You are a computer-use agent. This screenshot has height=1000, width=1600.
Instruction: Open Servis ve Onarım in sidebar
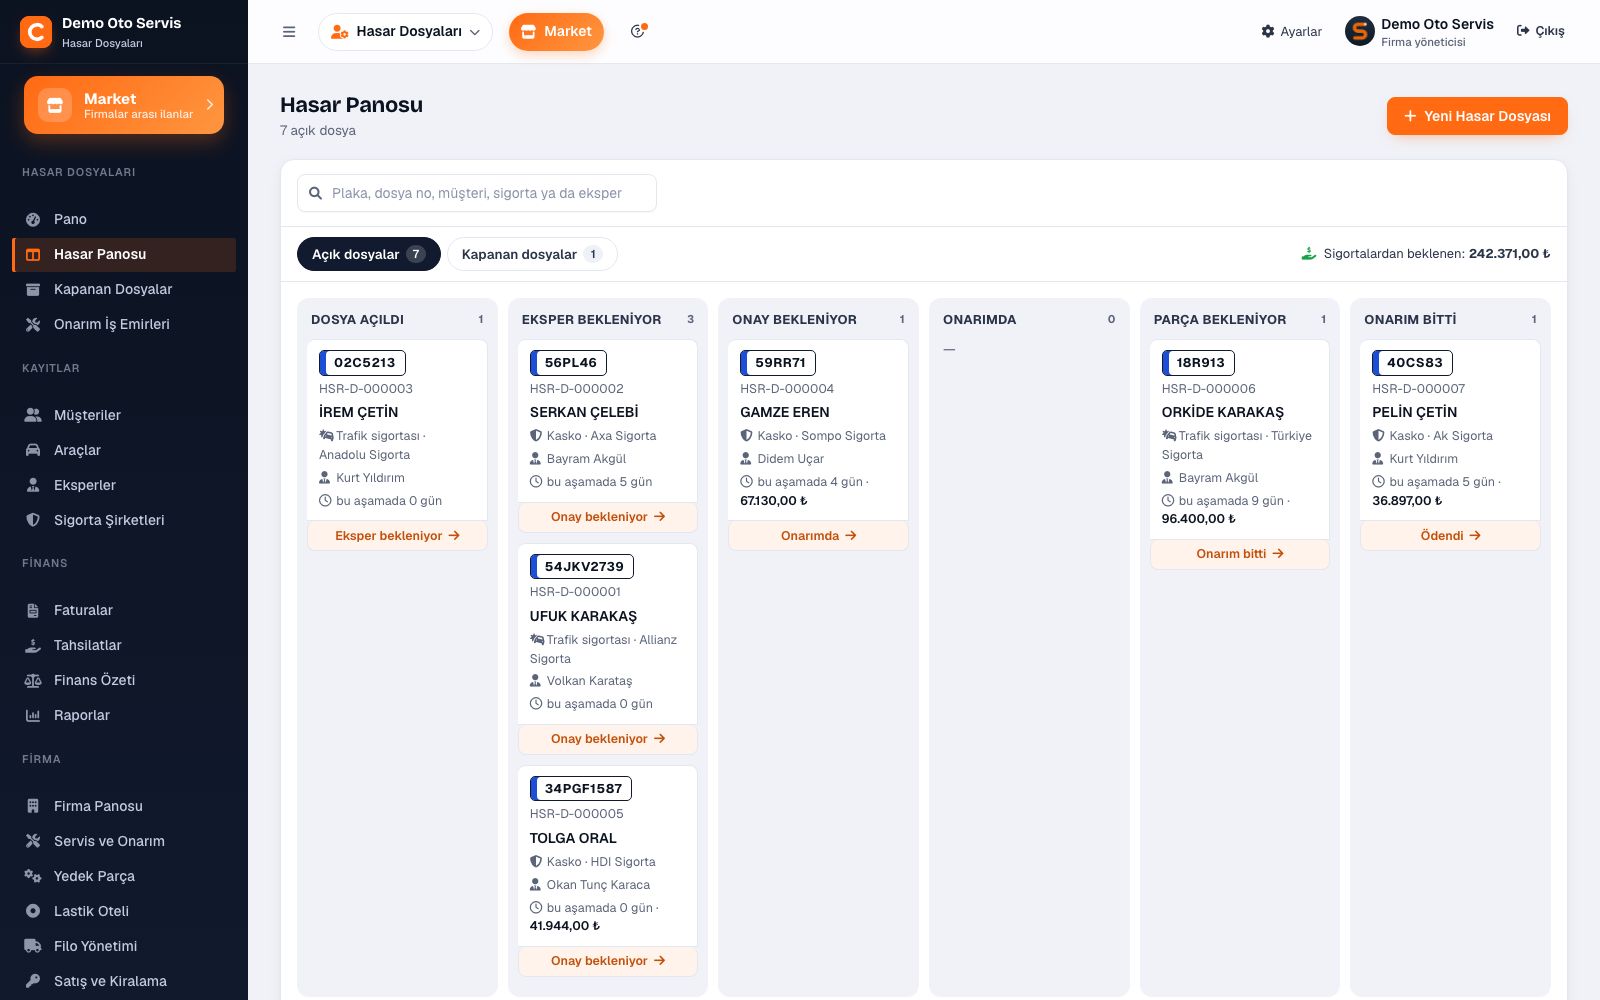[x=124, y=841]
